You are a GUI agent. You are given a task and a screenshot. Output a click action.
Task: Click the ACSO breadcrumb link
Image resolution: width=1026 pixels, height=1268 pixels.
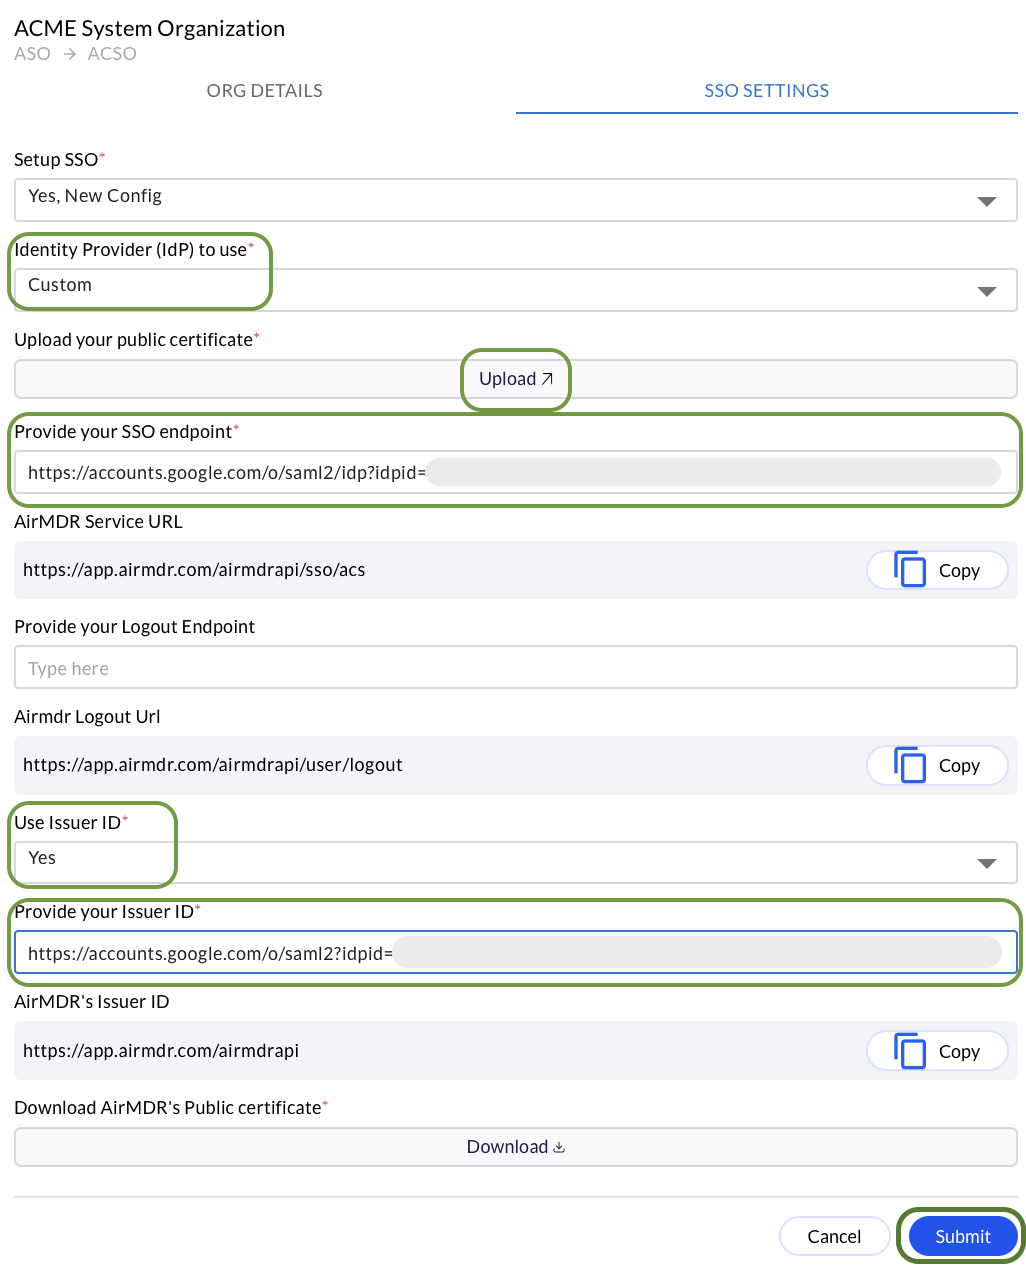(x=111, y=53)
